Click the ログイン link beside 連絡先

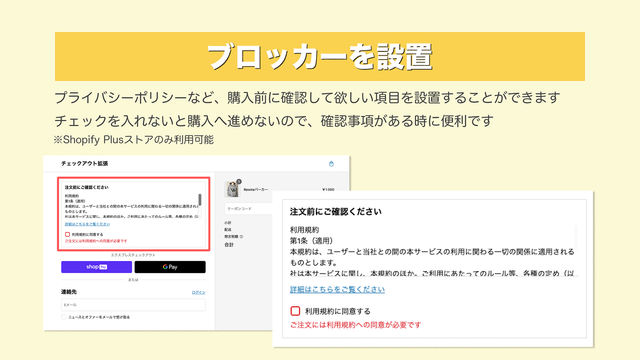click(198, 293)
